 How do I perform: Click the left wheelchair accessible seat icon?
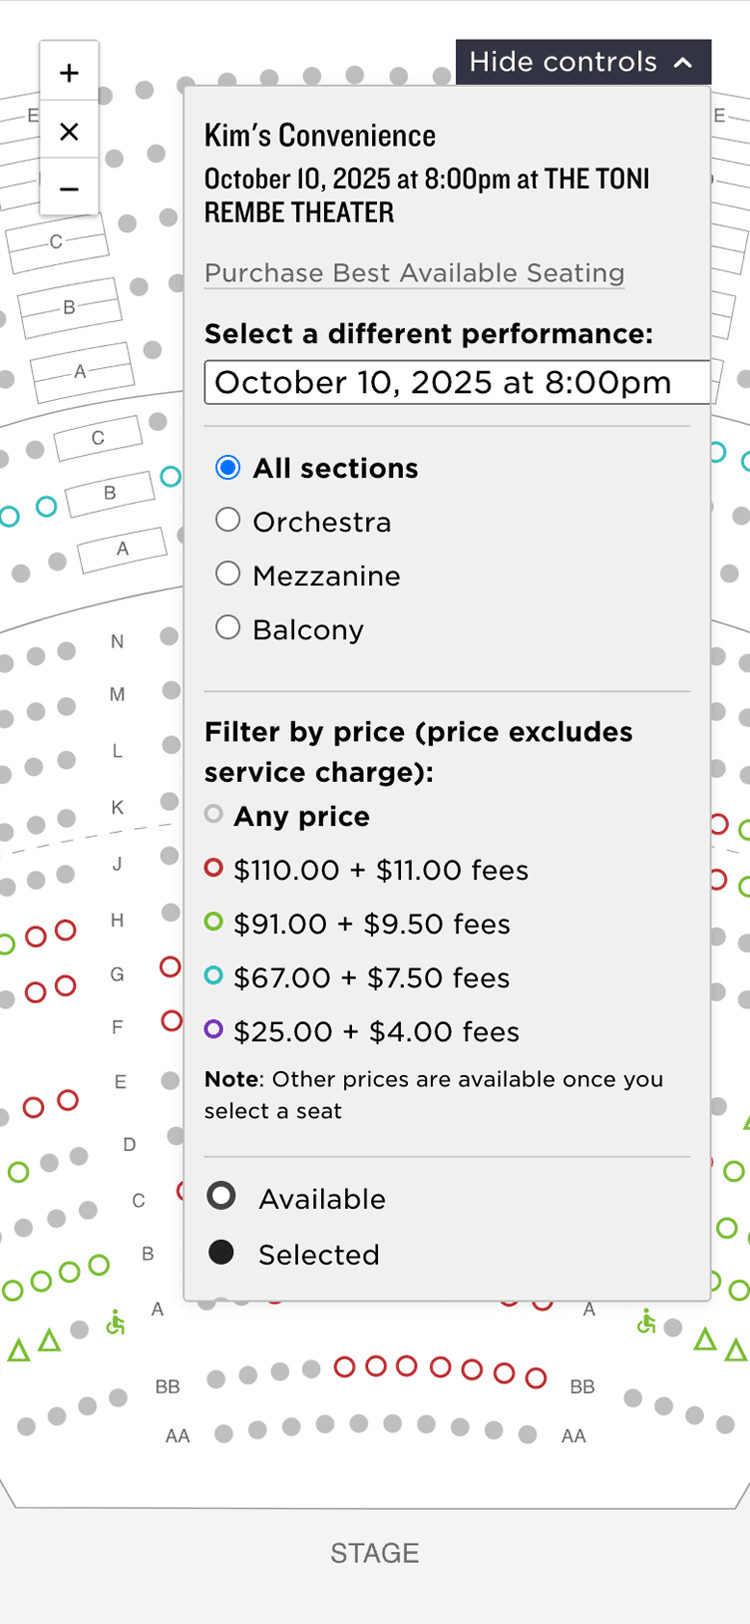click(x=116, y=1323)
